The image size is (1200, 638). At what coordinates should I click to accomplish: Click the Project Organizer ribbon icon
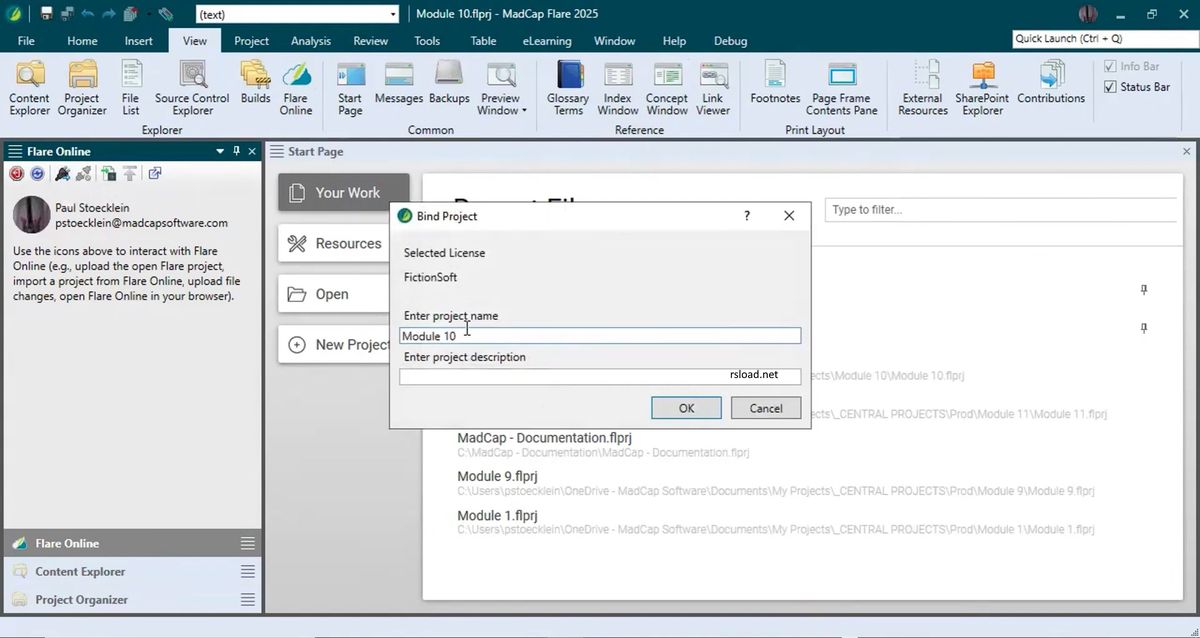tap(82, 87)
